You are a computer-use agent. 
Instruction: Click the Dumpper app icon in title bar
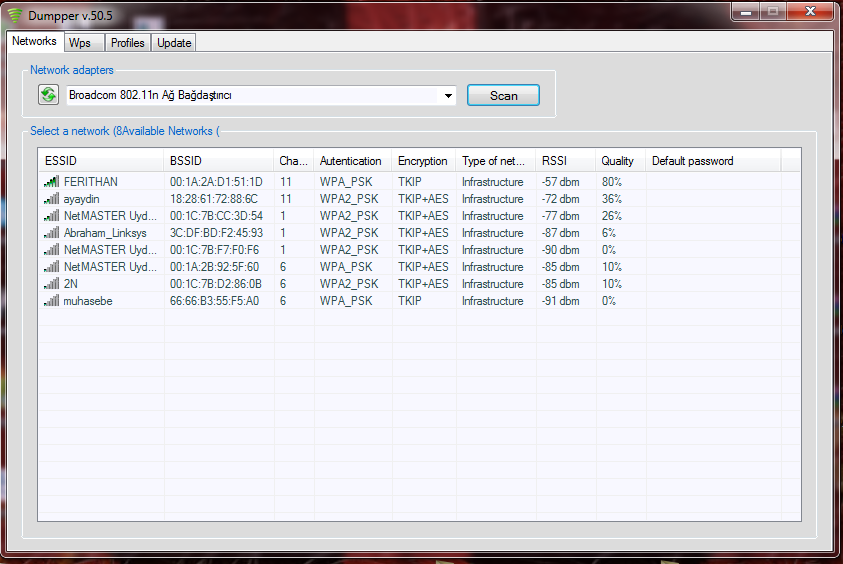tap(14, 15)
